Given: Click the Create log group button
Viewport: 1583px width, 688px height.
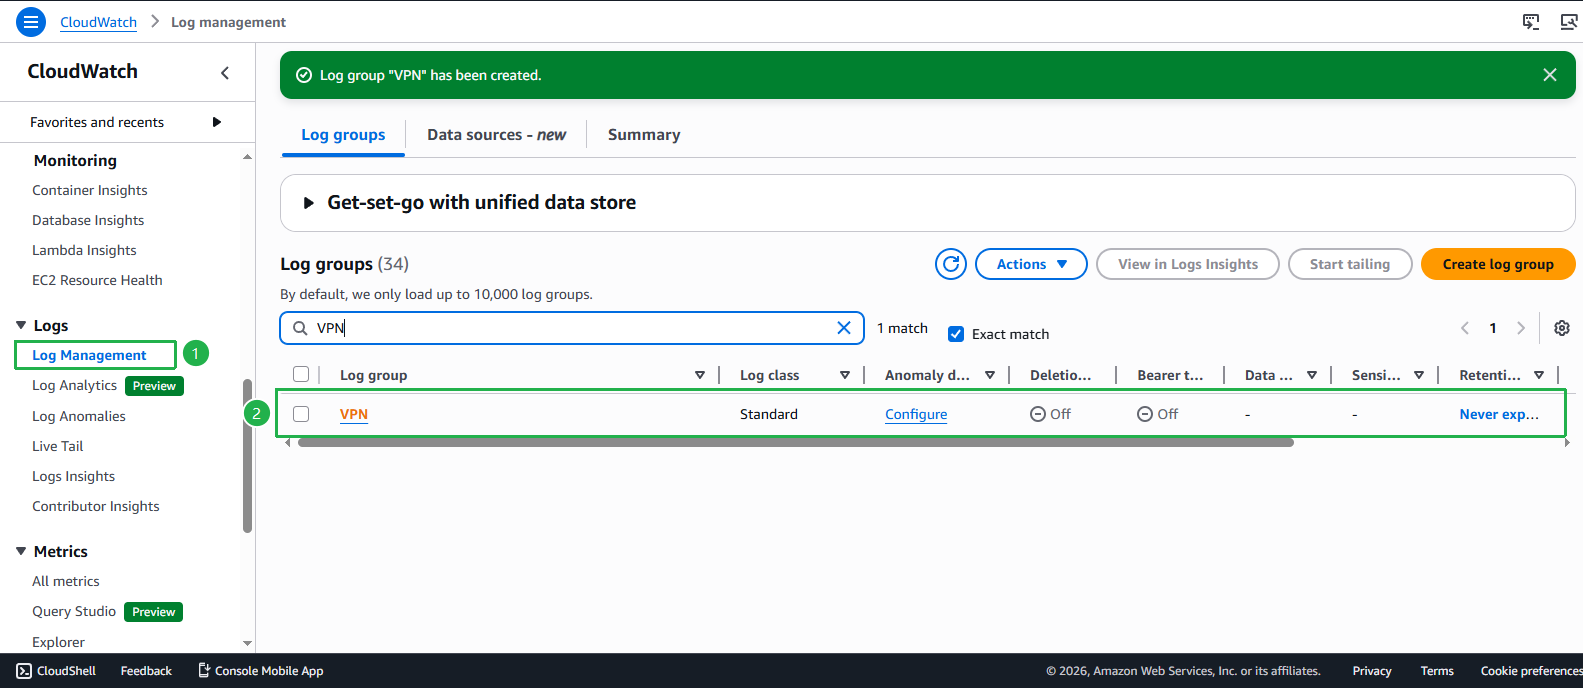Looking at the screenshot, I should tap(1498, 264).
